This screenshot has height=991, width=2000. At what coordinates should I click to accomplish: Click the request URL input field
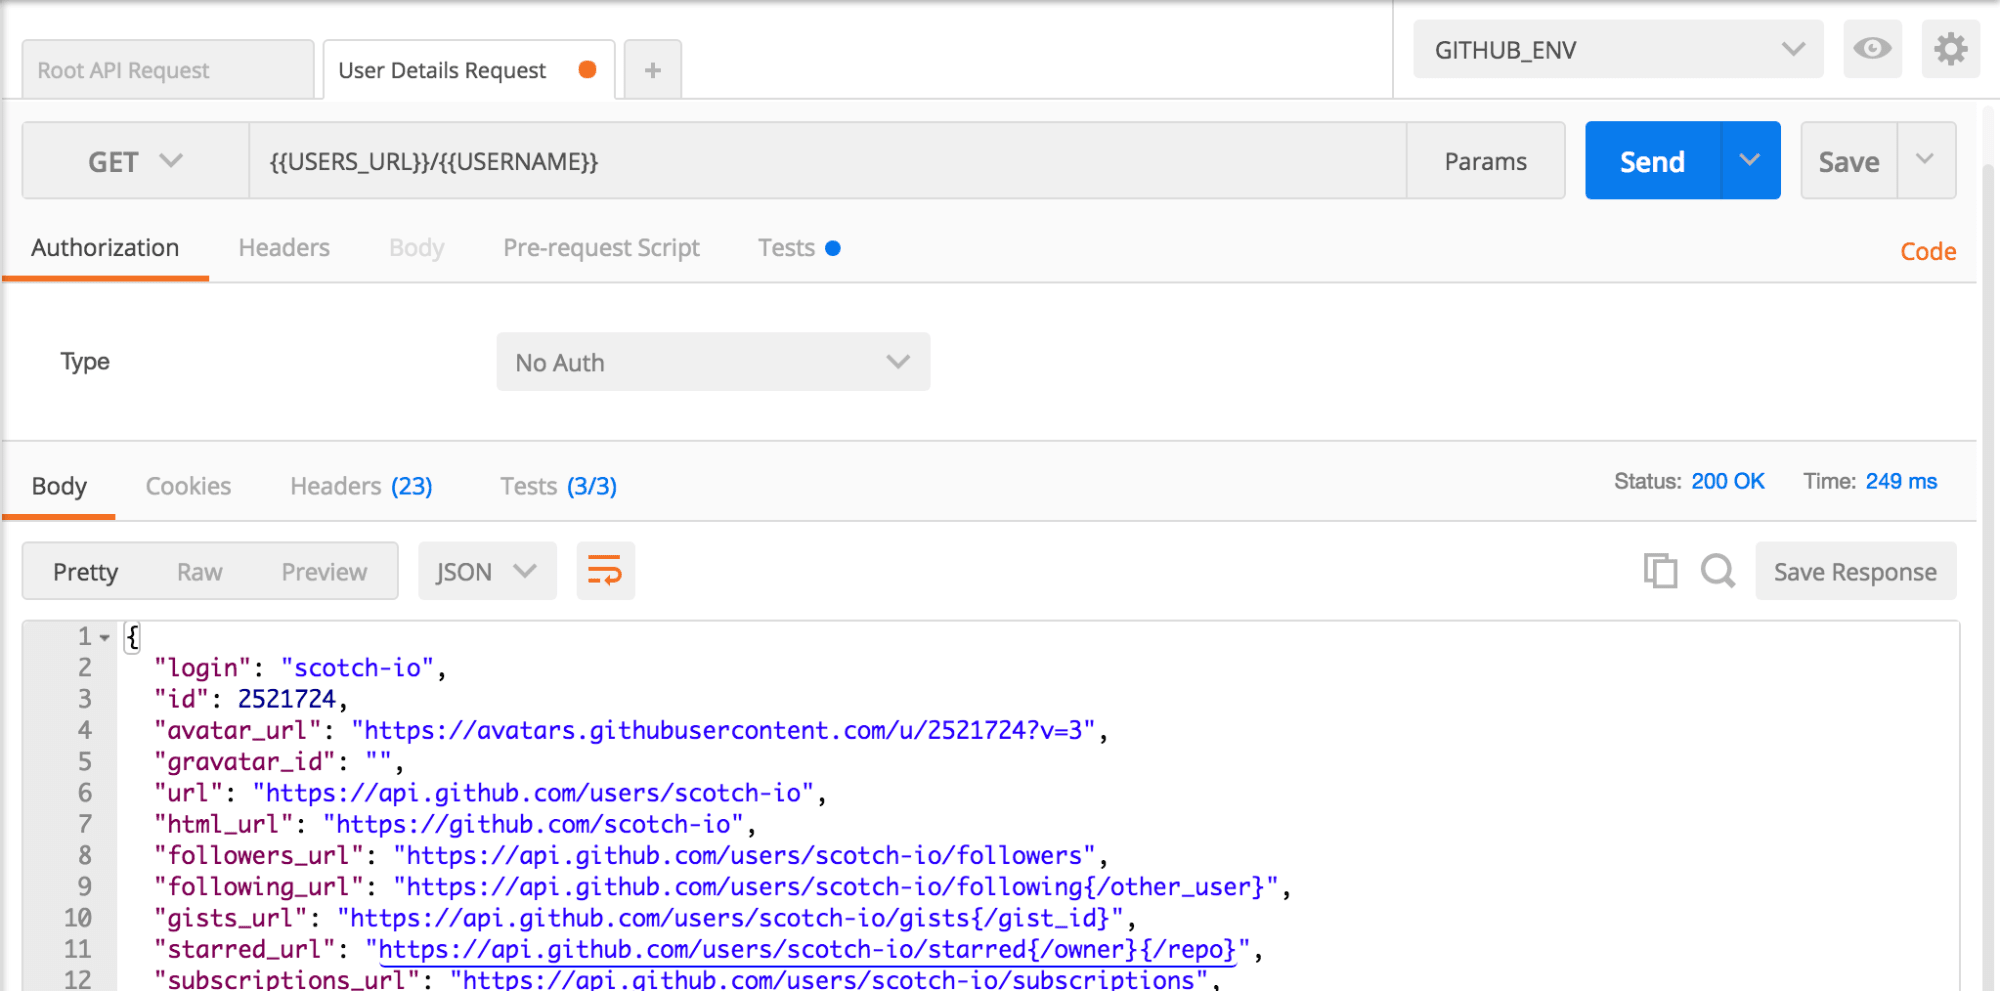click(827, 161)
